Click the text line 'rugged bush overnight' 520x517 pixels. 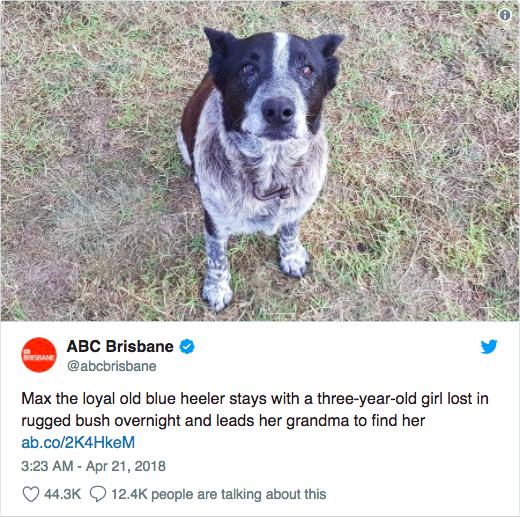point(101,421)
